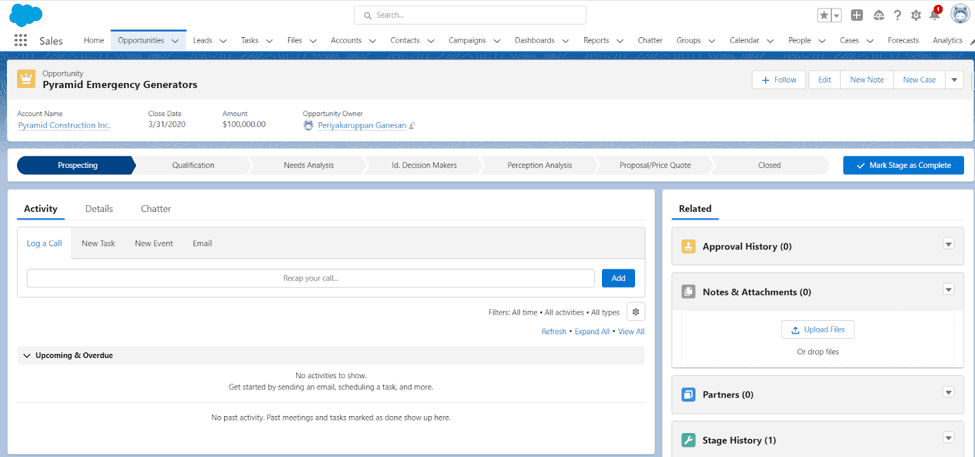Viewport: 975px width, 457px height.
Task: Open the Partners actions dropdown
Action: [x=948, y=392]
